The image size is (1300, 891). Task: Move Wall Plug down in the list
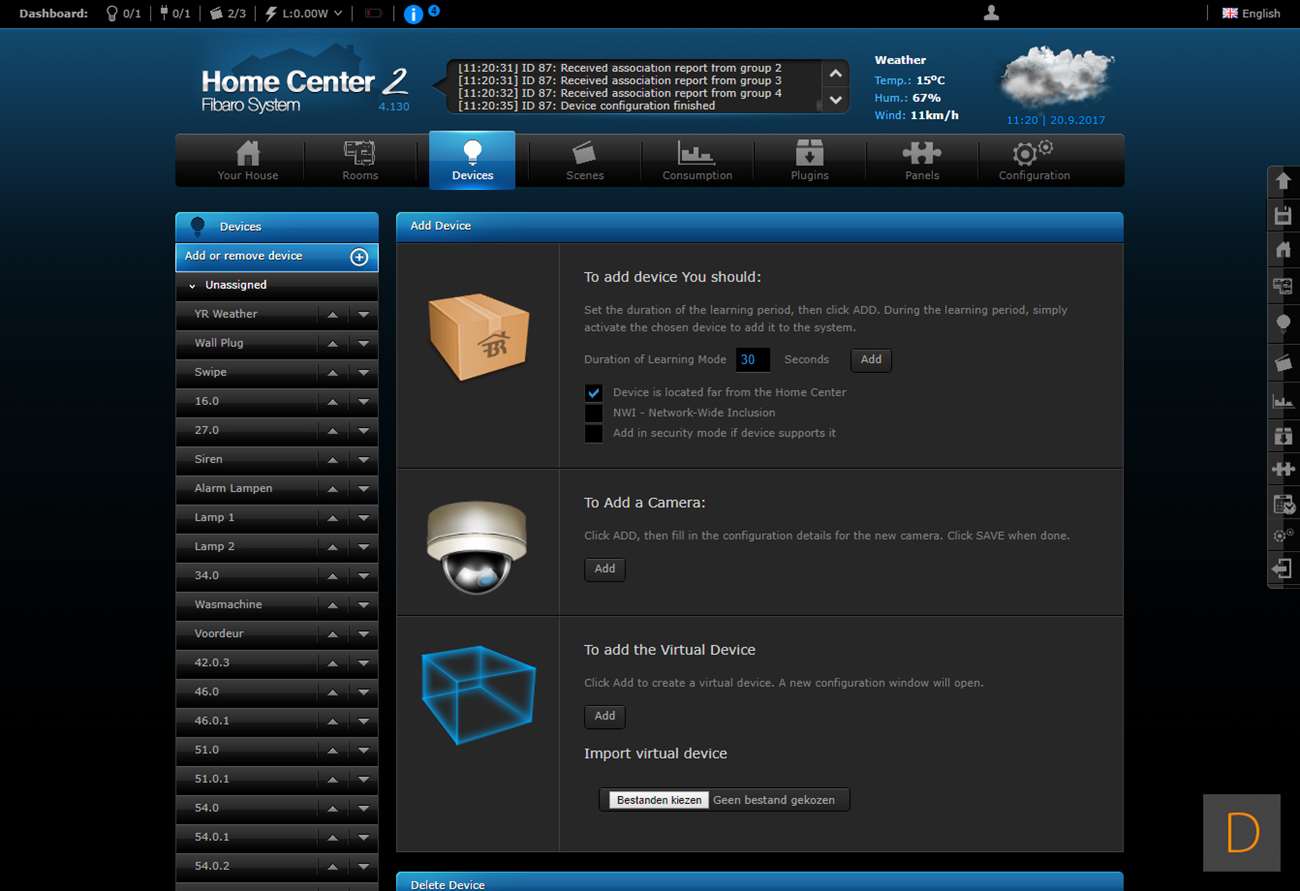[x=364, y=343]
